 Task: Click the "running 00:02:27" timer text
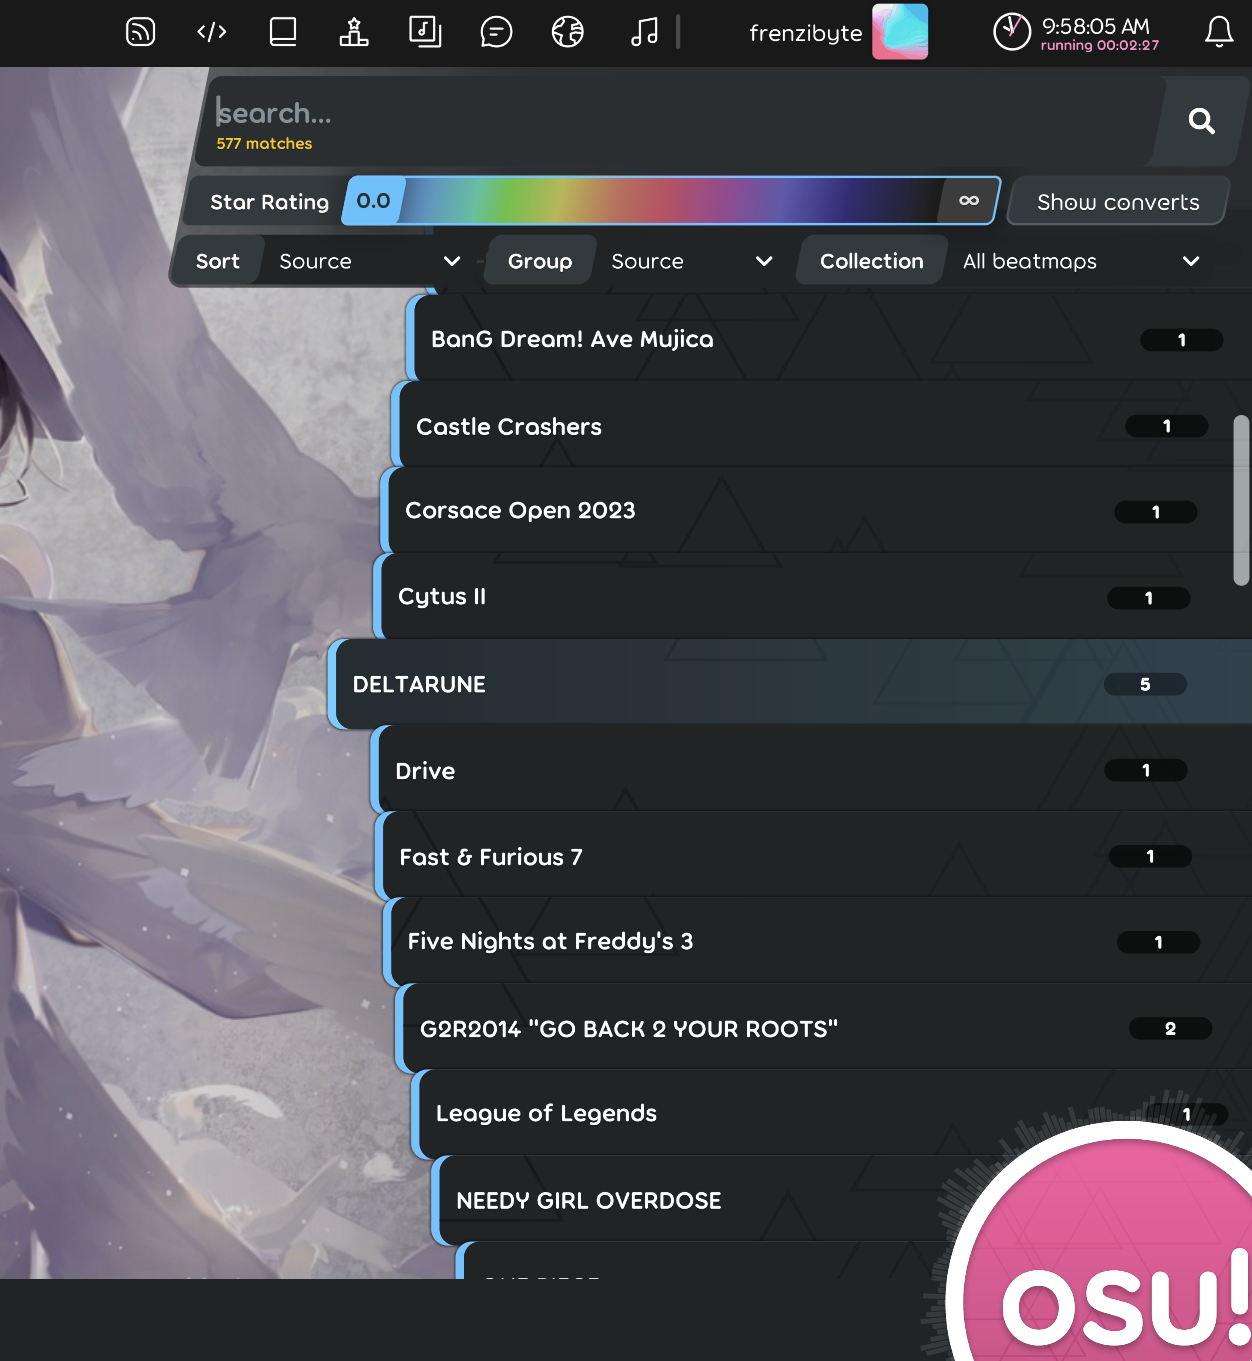click(x=1100, y=46)
